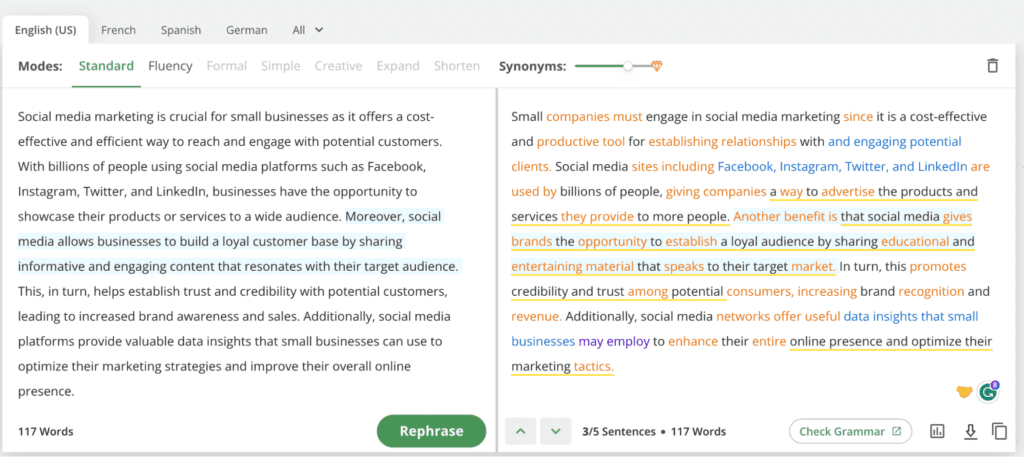Copy full output with the copy icon

point(999,431)
